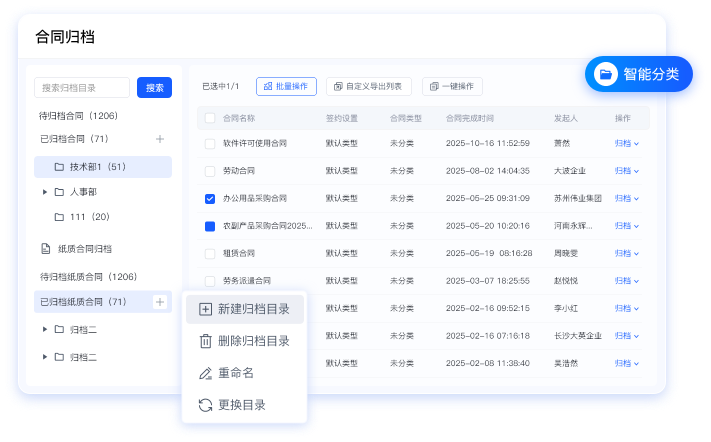Click the 智能分类 folder icon

pos(605,74)
